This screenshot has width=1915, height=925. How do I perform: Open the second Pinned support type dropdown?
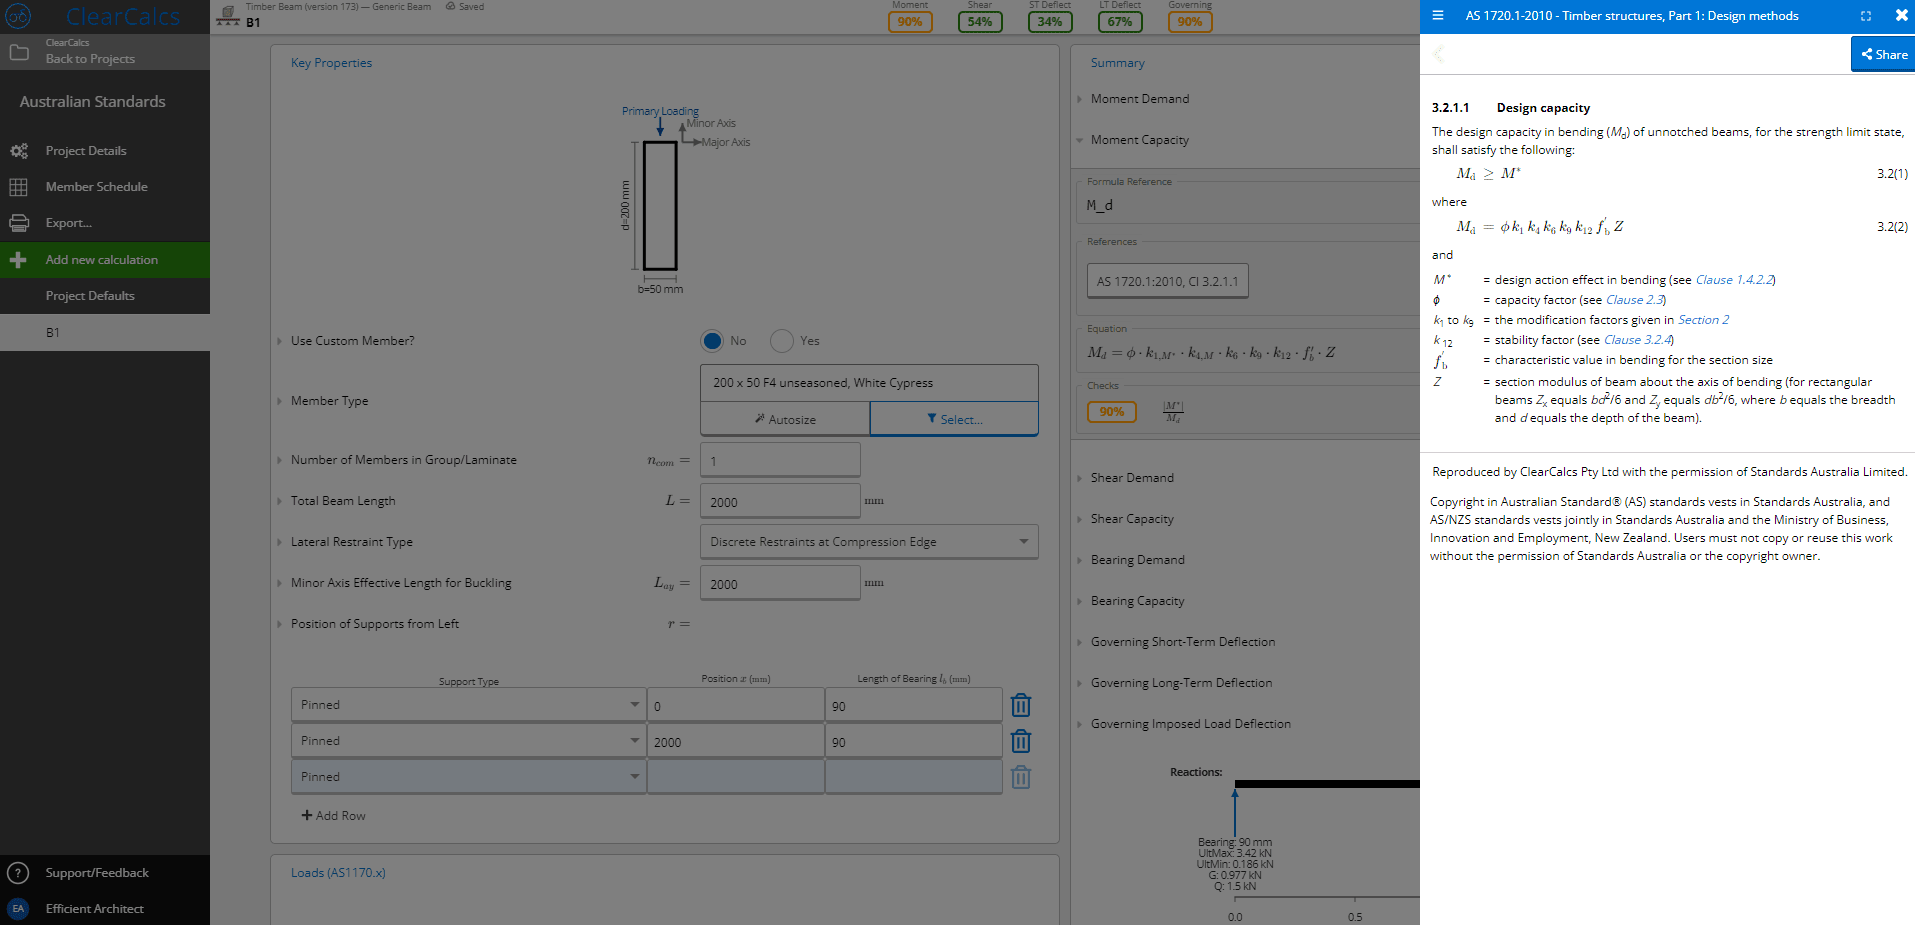[468, 741]
